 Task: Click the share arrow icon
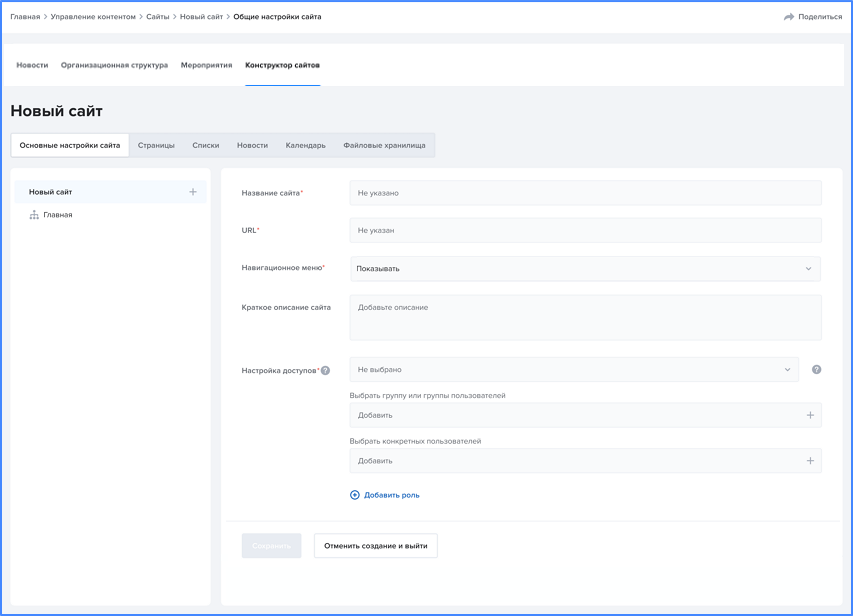pyautogui.click(x=789, y=17)
